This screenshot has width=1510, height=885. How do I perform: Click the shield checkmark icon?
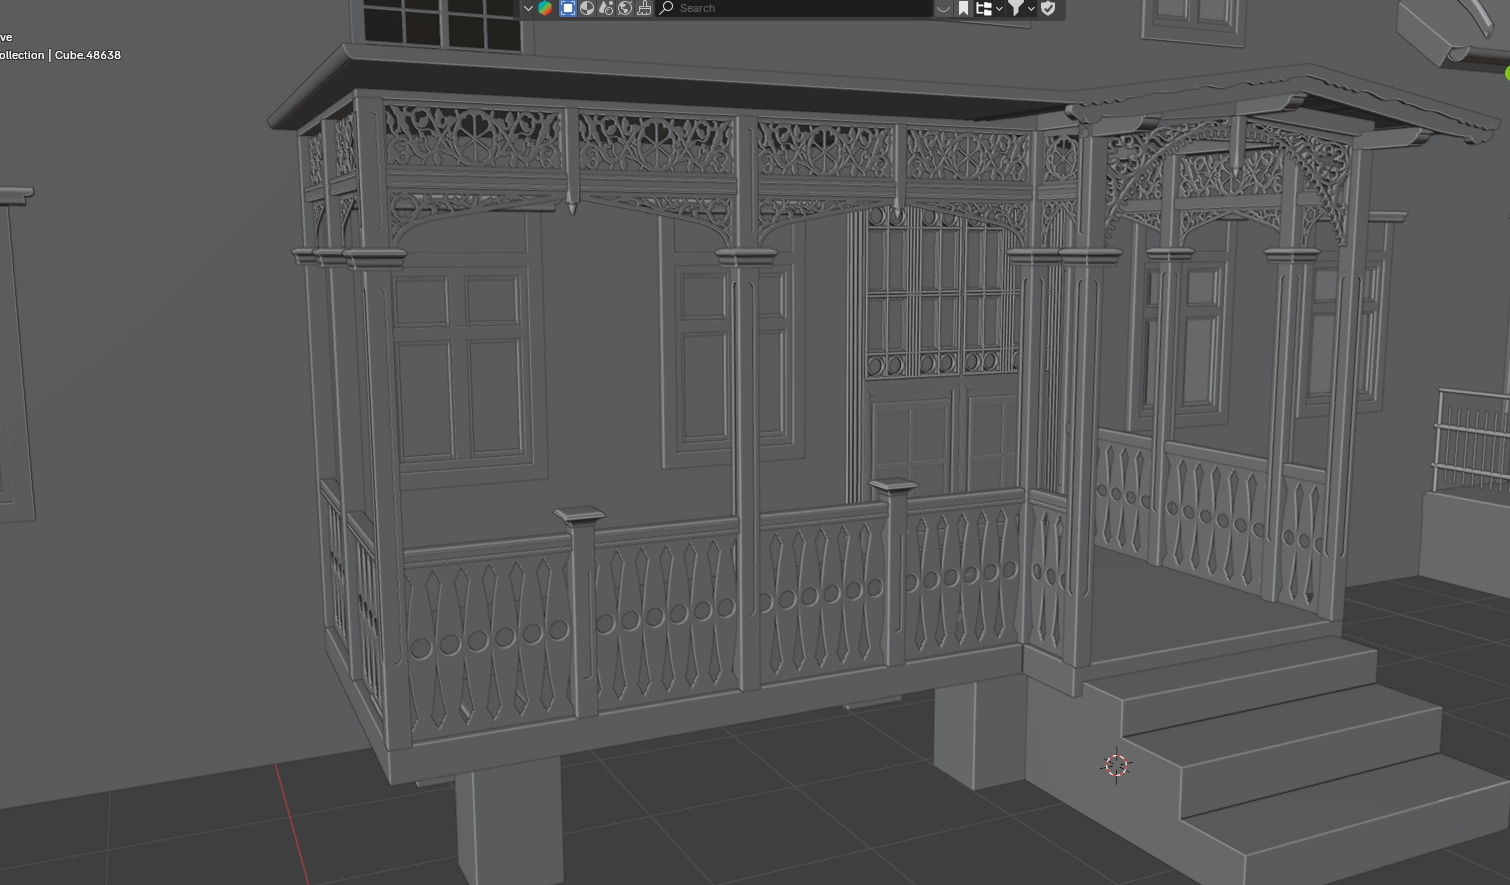point(1048,8)
